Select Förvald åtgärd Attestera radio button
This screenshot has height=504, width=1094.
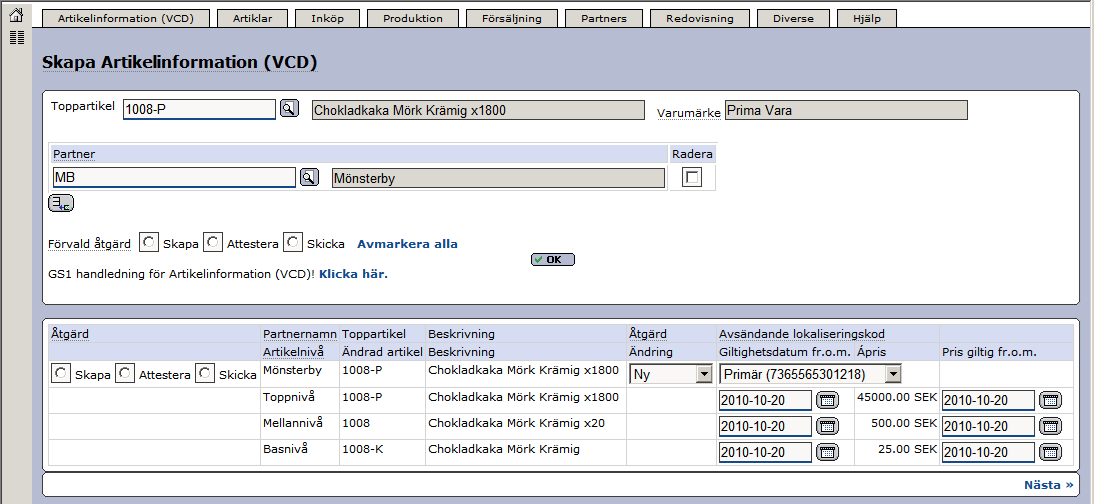(x=213, y=242)
